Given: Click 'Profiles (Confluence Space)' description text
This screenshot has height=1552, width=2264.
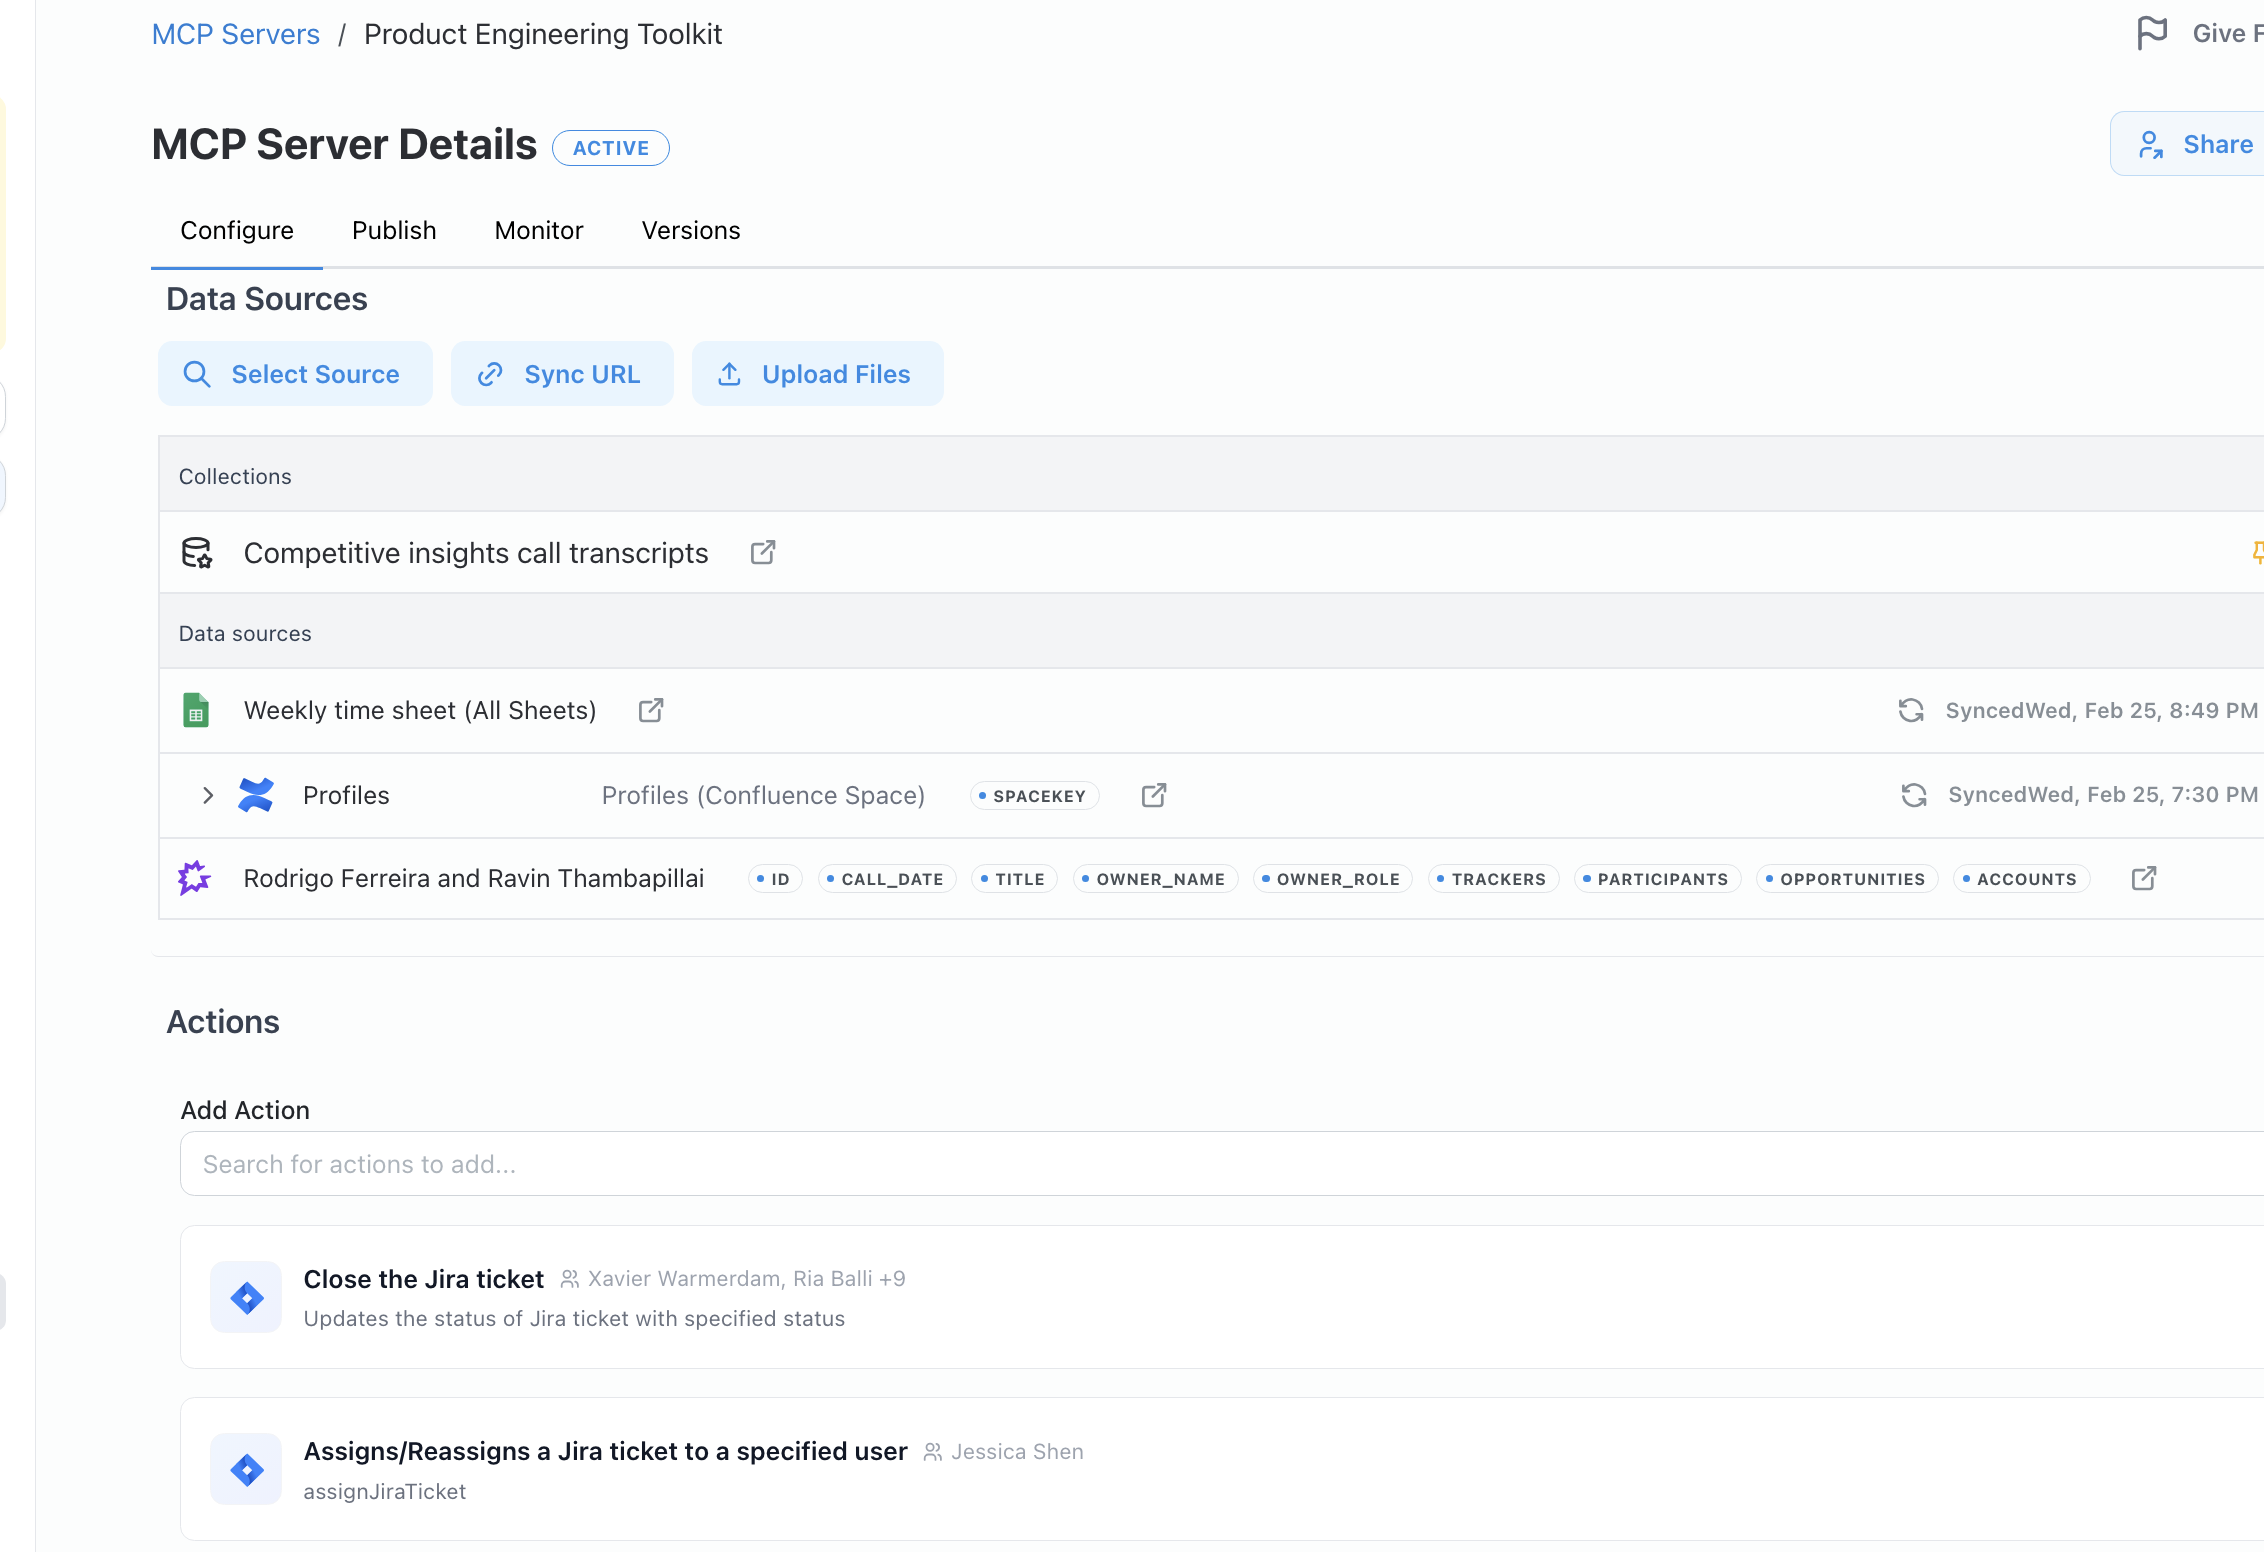Looking at the screenshot, I should coord(763,795).
